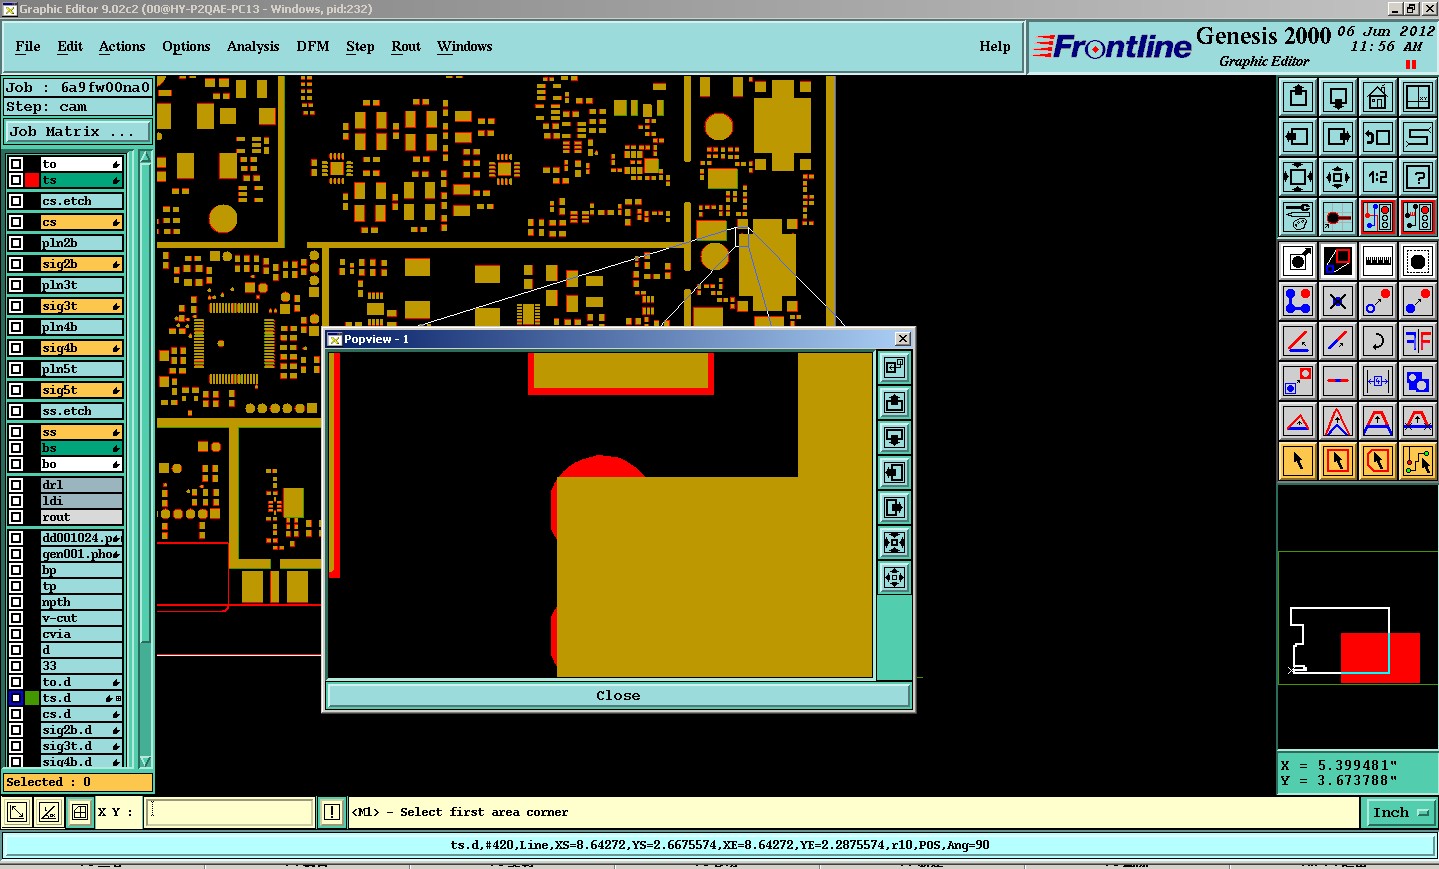
Task: Click the Home view icon in the toolbar
Action: [1377, 97]
